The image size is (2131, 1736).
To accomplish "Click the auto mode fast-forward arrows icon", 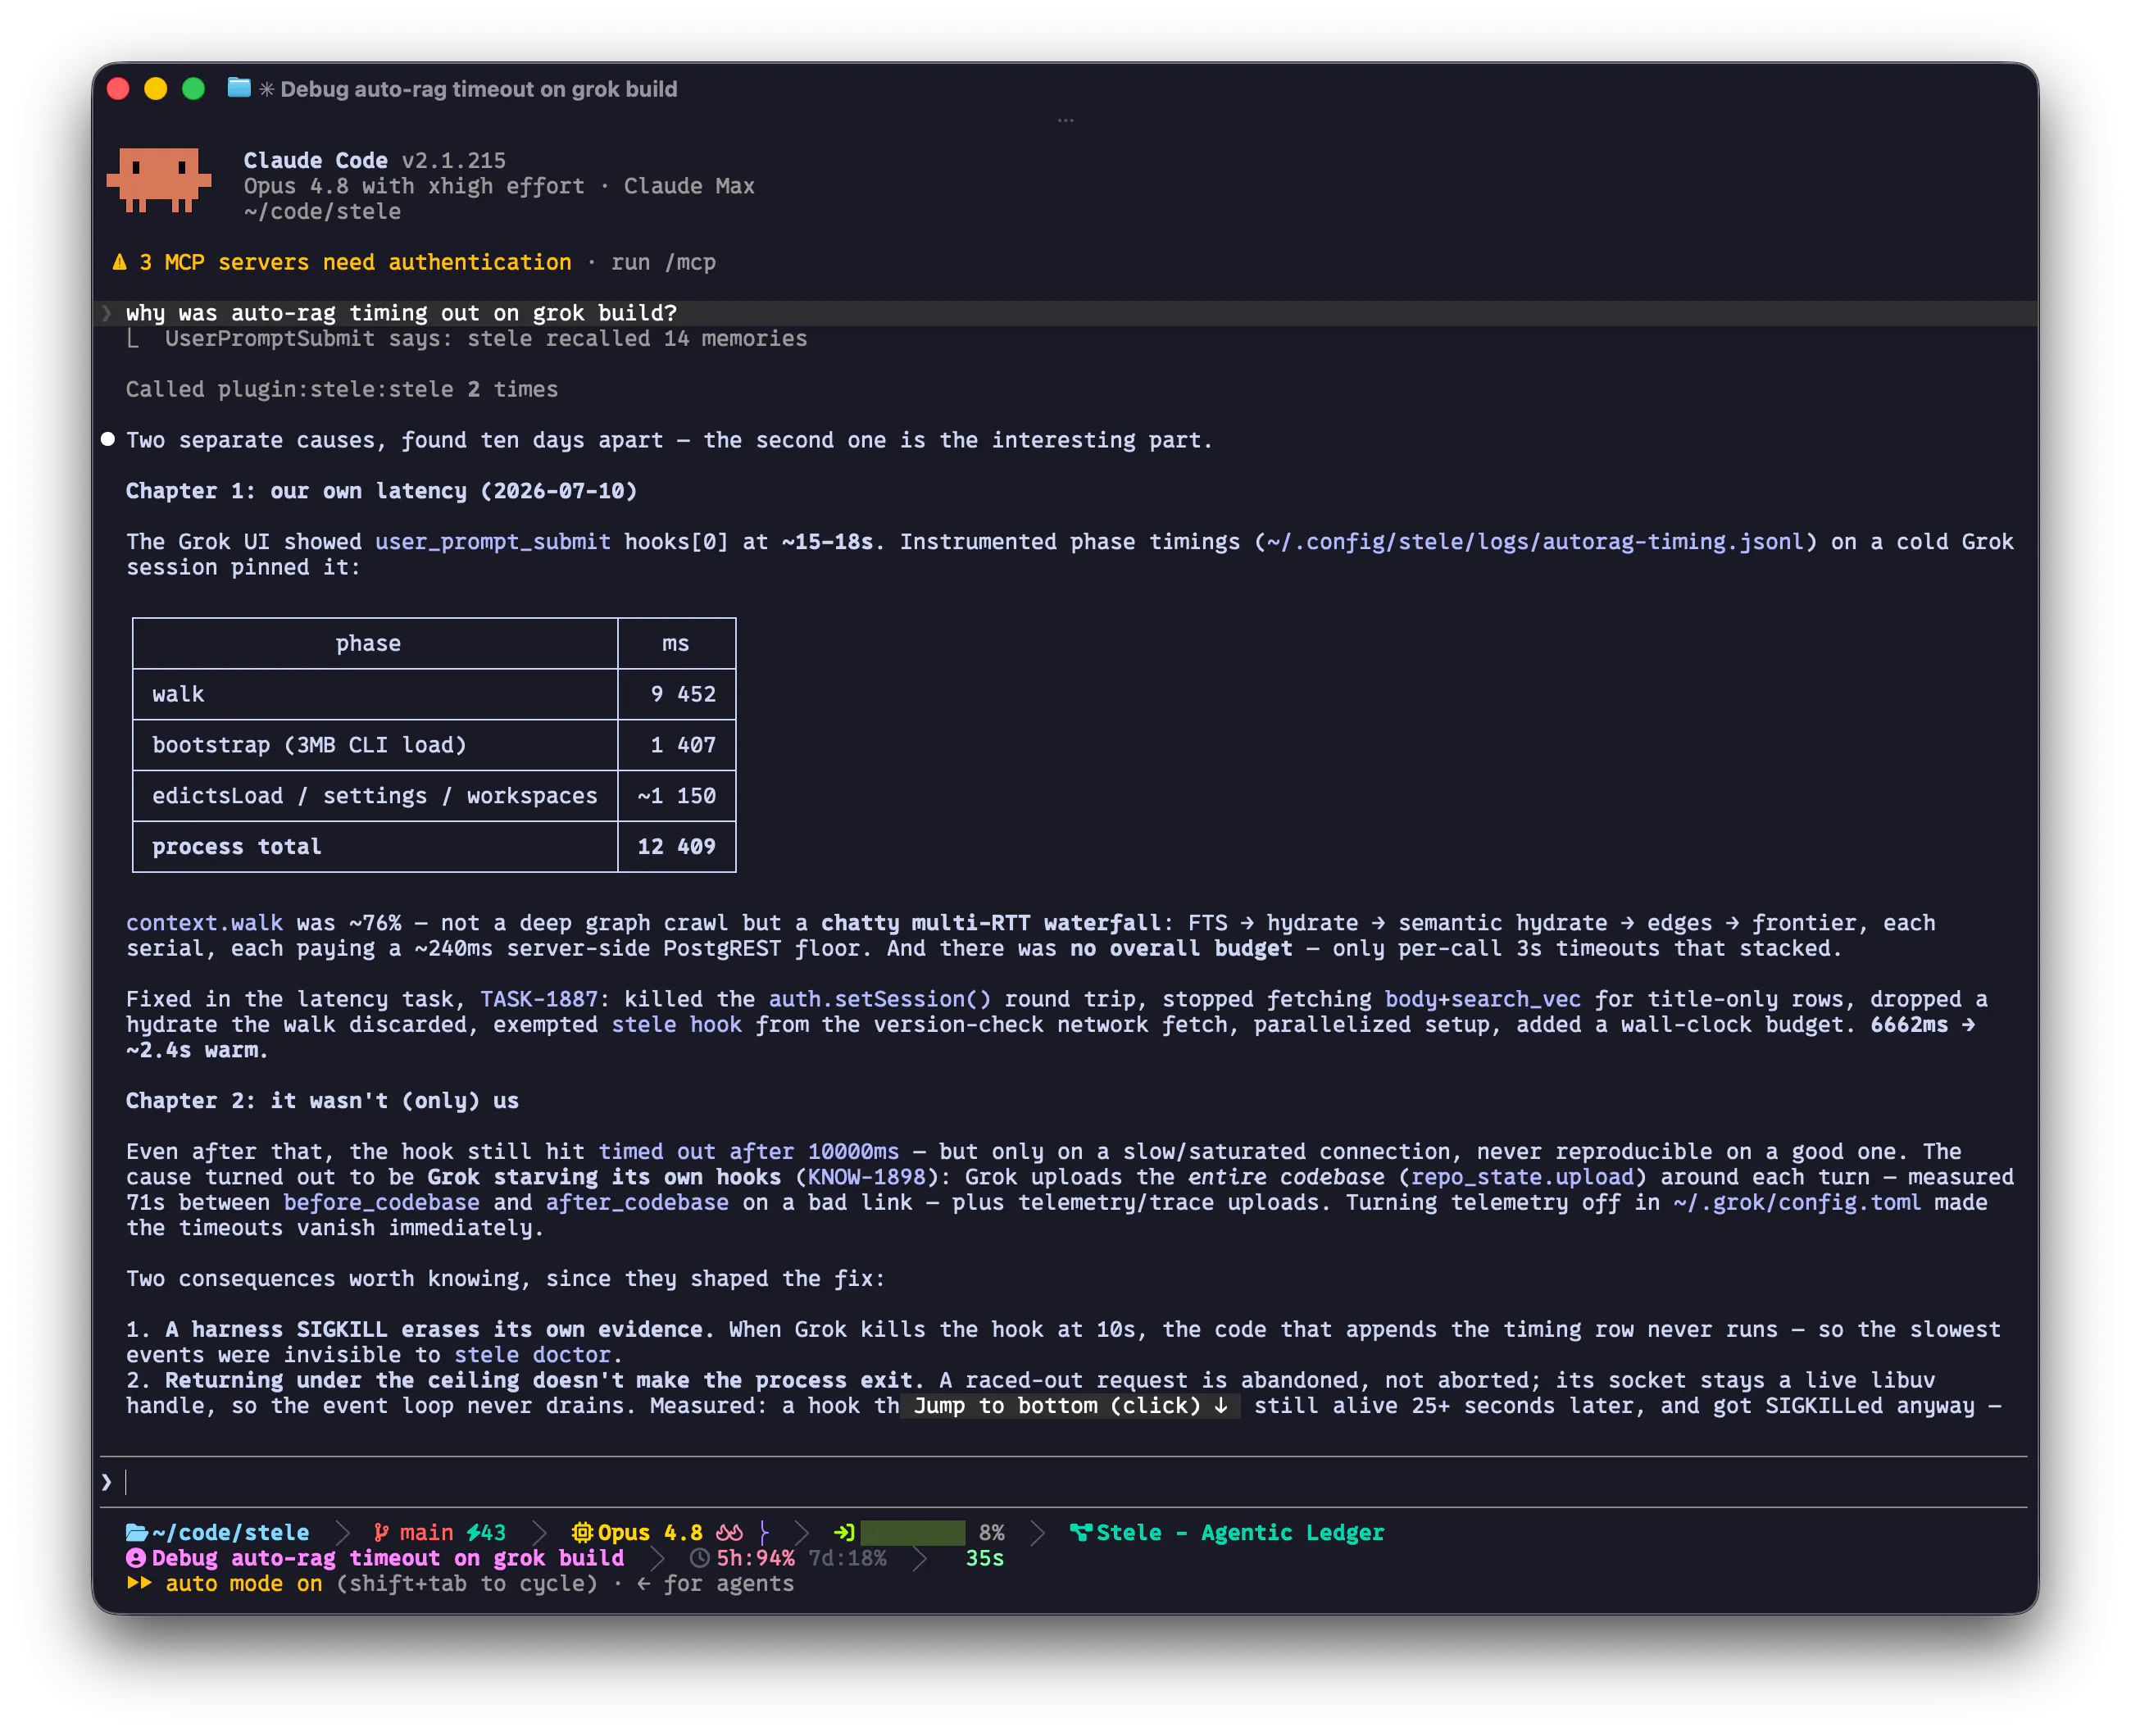I will click(x=139, y=1583).
